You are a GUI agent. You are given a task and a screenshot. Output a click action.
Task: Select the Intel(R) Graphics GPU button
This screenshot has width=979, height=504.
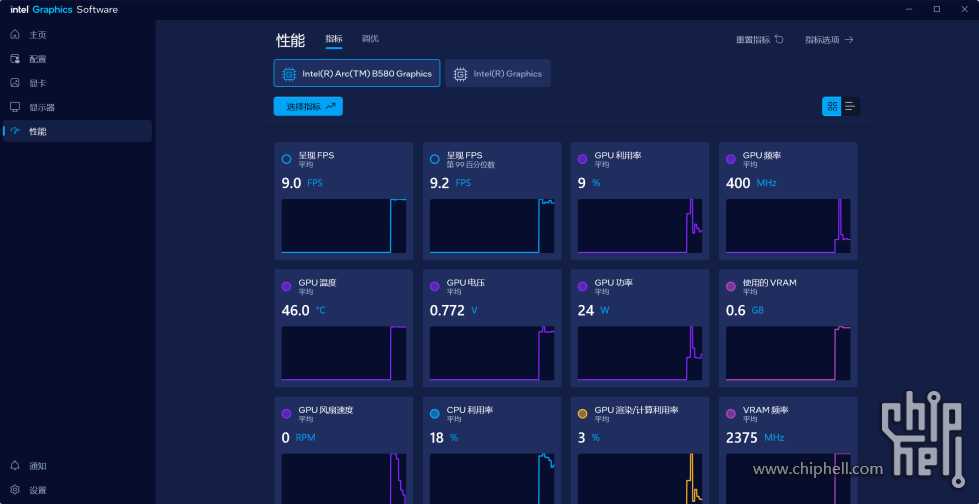[498, 73]
